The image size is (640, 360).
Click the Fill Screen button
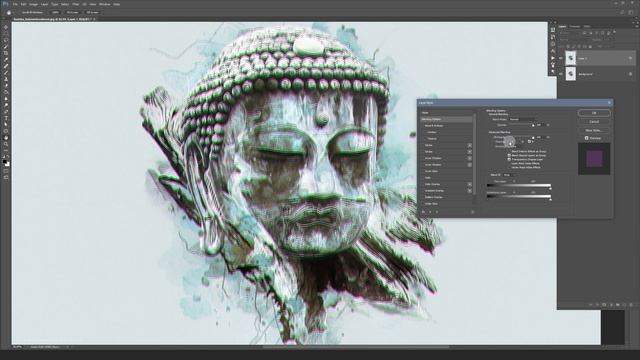click(x=92, y=12)
